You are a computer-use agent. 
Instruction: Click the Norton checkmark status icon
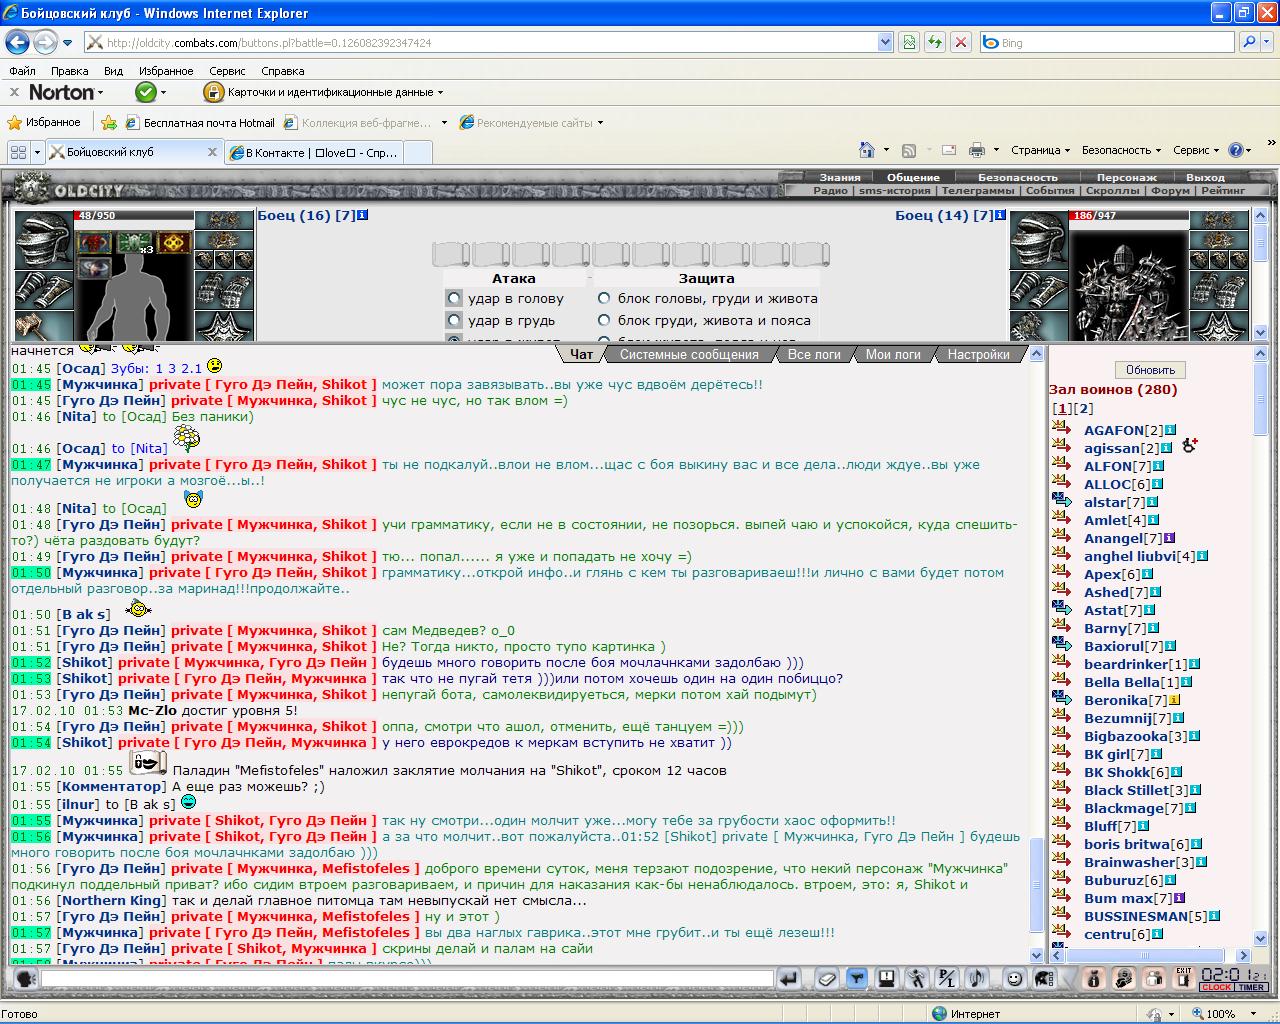146,92
